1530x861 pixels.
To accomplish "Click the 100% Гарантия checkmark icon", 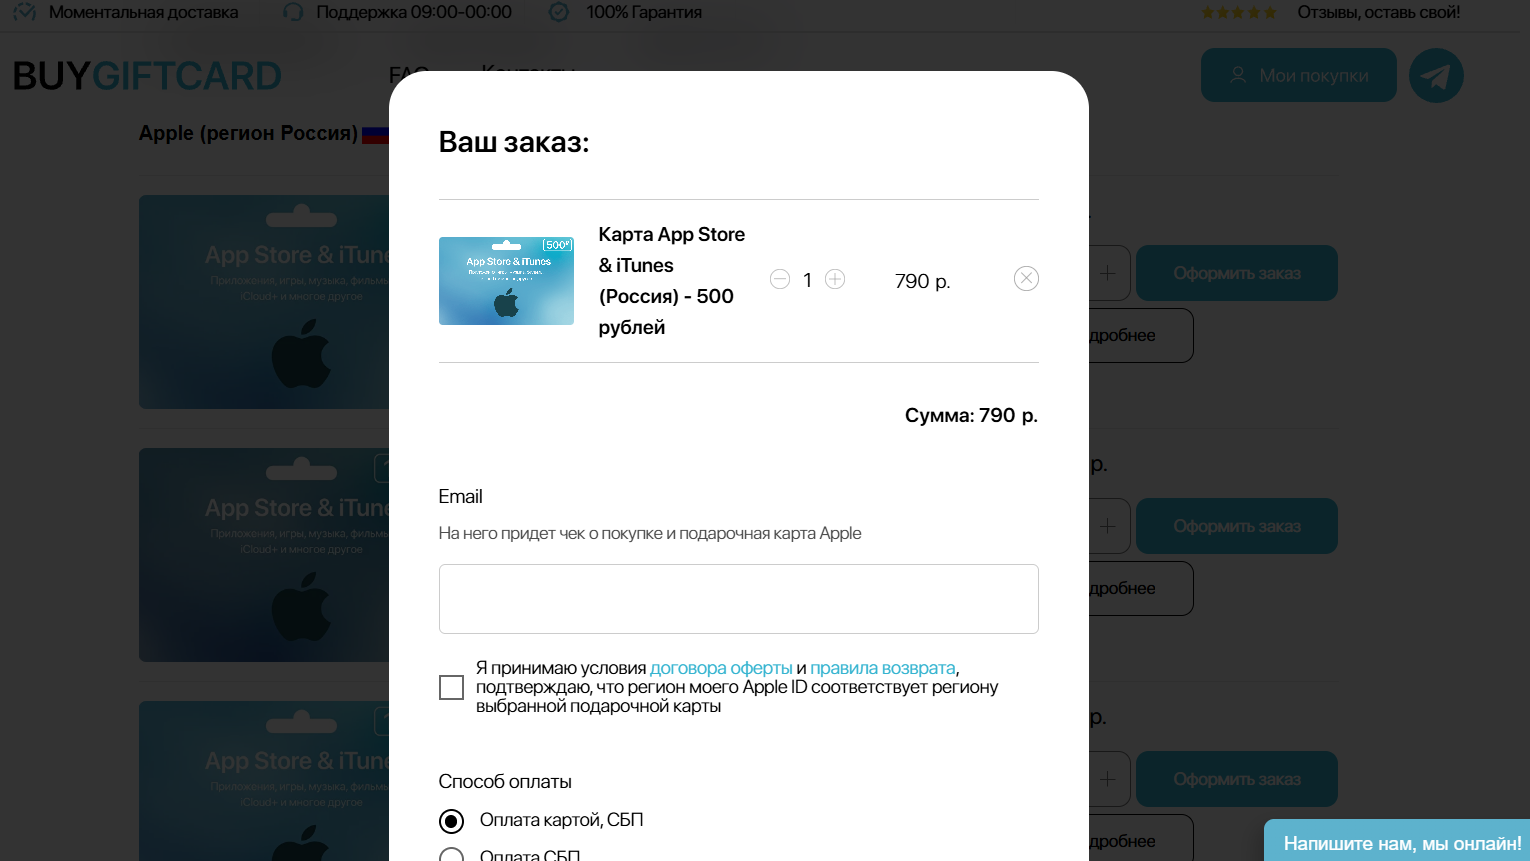I will click(557, 12).
